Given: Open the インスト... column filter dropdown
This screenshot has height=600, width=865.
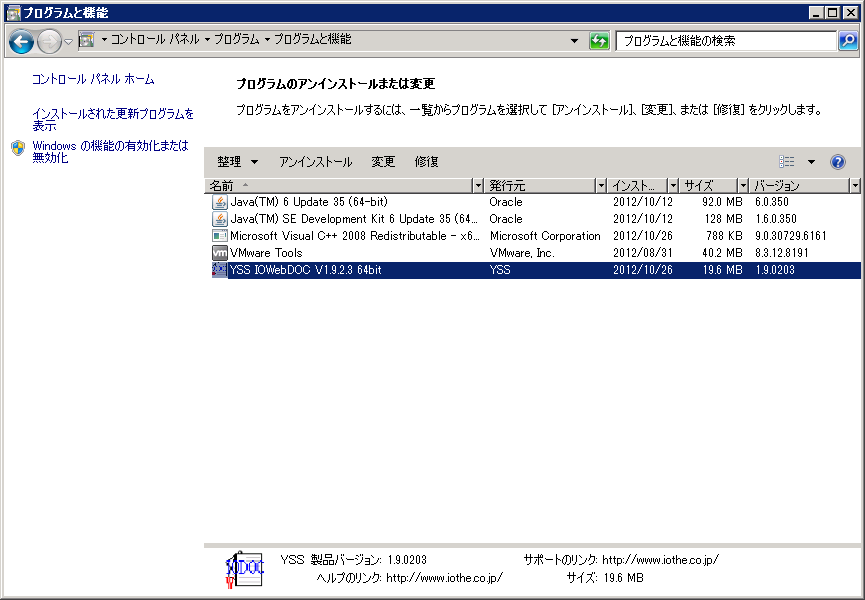Looking at the screenshot, I should coord(673,186).
